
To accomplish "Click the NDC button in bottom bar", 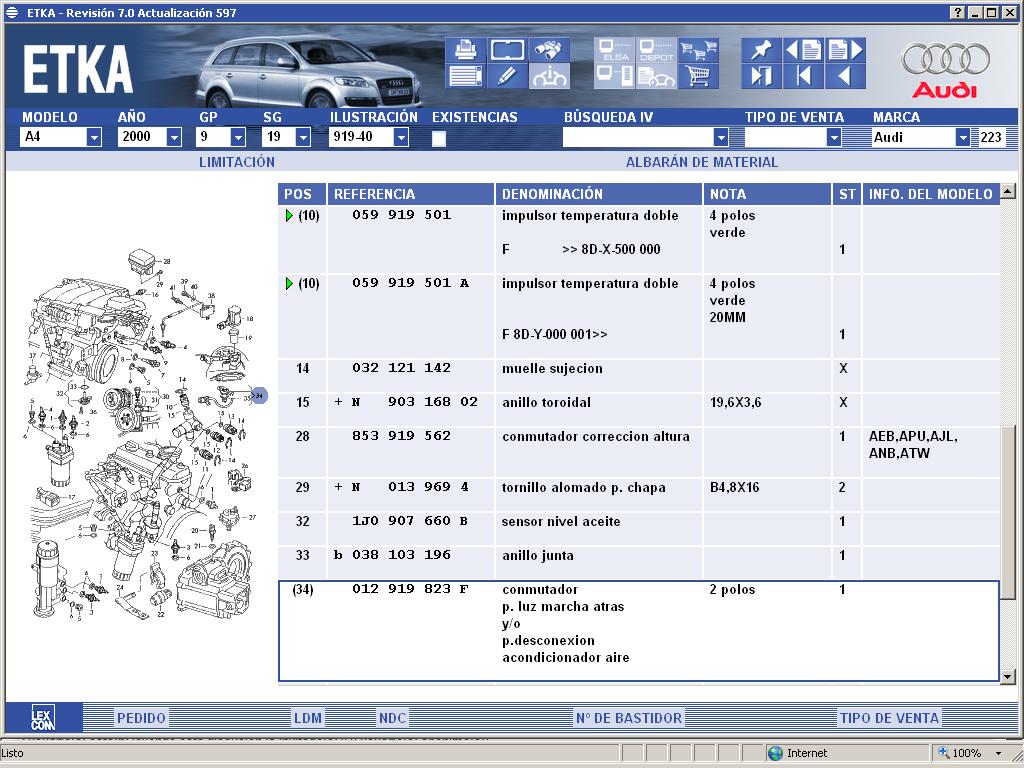I will (x=392, y=718).
